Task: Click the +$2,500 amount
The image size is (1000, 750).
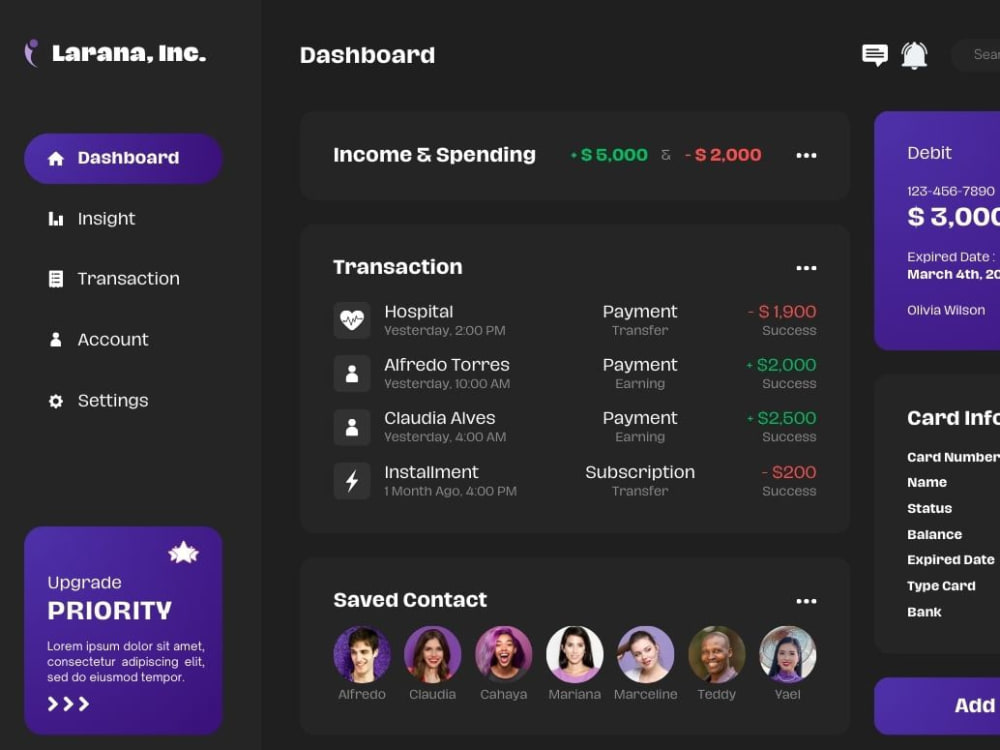Action: point(781,418)
